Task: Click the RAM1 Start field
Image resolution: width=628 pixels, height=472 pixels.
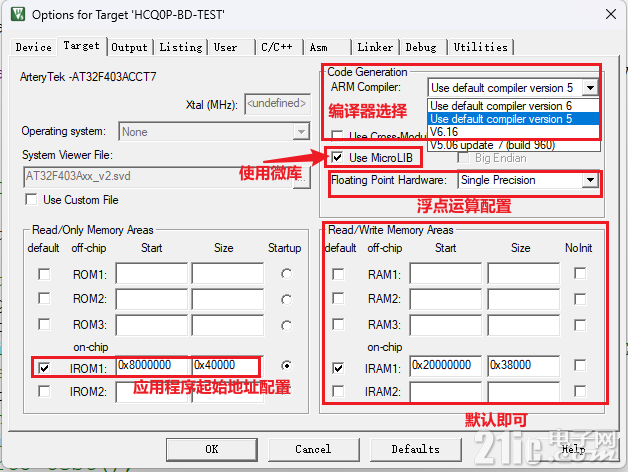Action: 445,274
